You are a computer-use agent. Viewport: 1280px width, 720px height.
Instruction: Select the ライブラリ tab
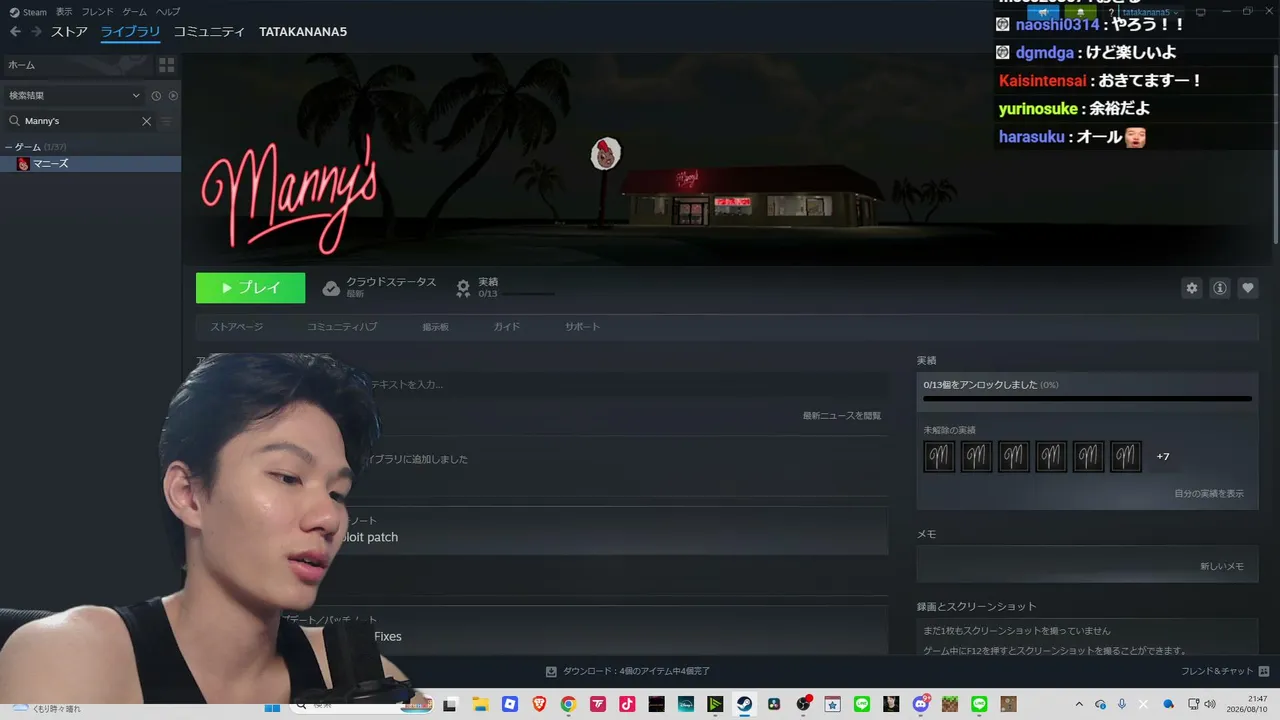click(130, 32)
